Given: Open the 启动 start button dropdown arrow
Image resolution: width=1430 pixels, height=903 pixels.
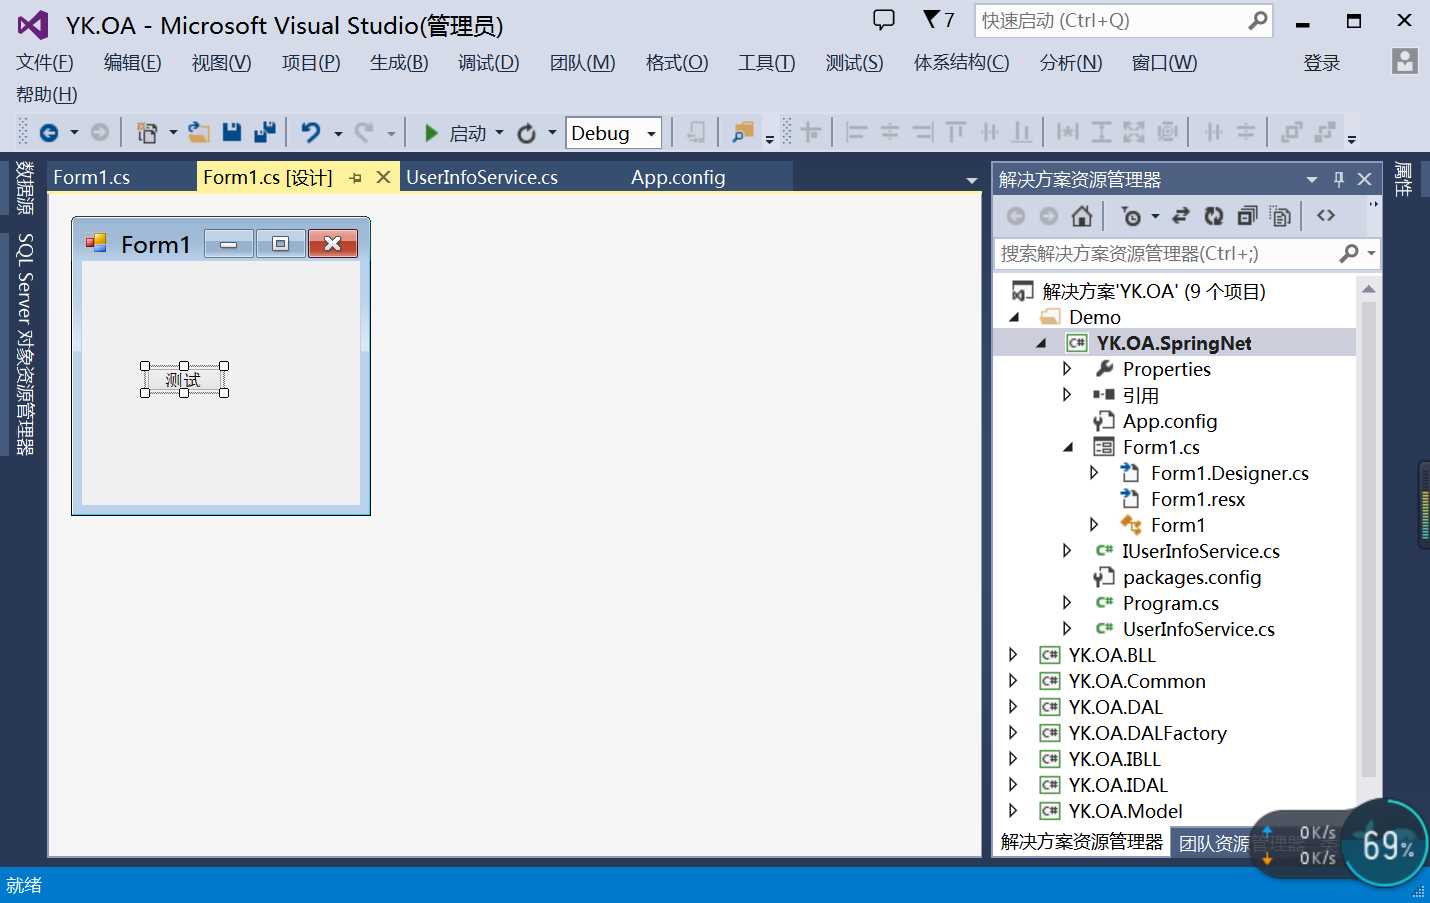Looking at the screenshot, I should point(500,133).
